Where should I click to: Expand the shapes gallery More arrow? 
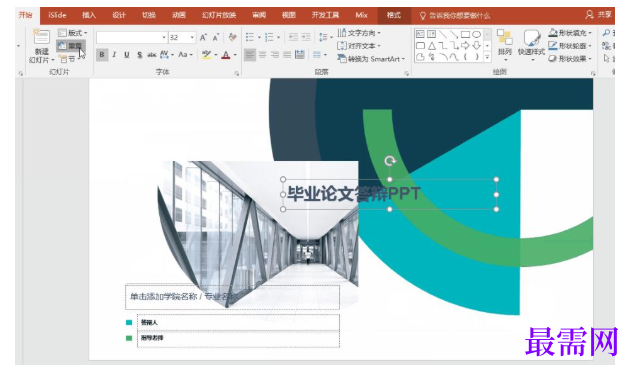click(487, 57)
